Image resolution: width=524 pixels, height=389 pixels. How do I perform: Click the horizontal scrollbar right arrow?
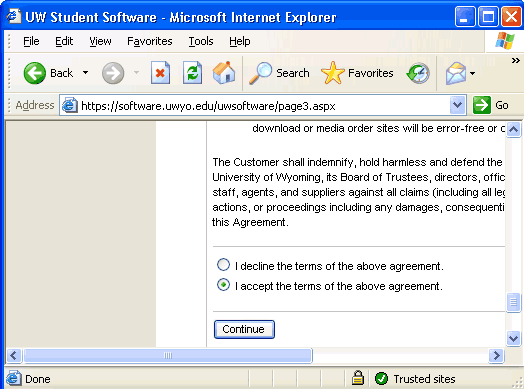pyautogui.click(x=496, y=355)
